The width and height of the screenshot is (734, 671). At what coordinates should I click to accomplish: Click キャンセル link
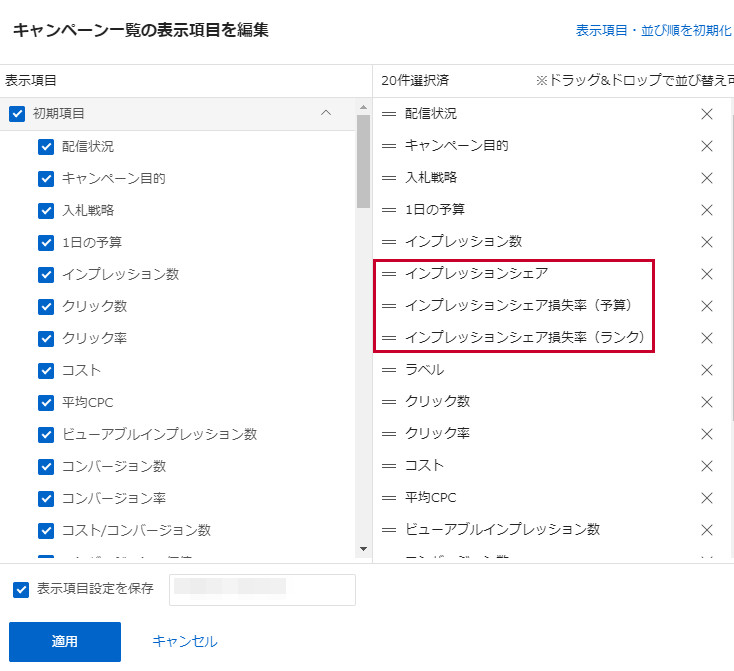(x=185, y=642)
